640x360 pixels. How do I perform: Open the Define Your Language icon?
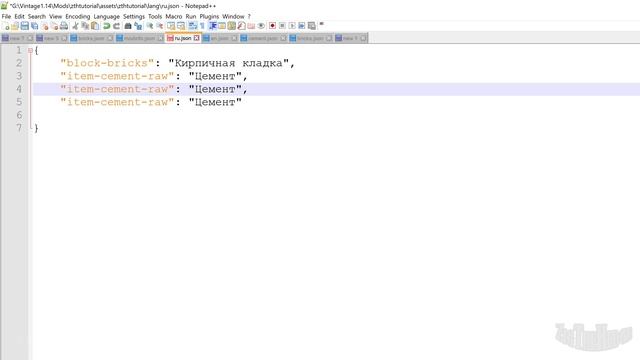click(222, 26)
